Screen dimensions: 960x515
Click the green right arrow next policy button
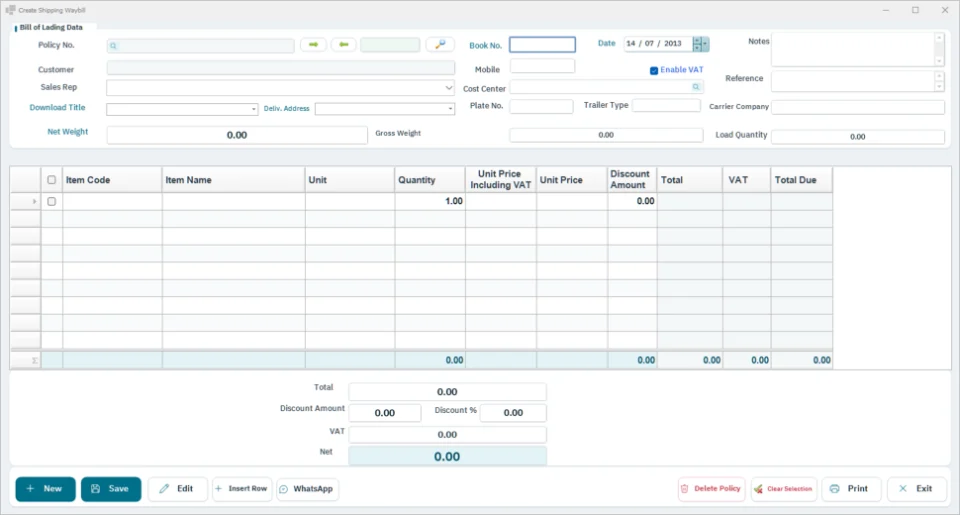pos(313,45)
